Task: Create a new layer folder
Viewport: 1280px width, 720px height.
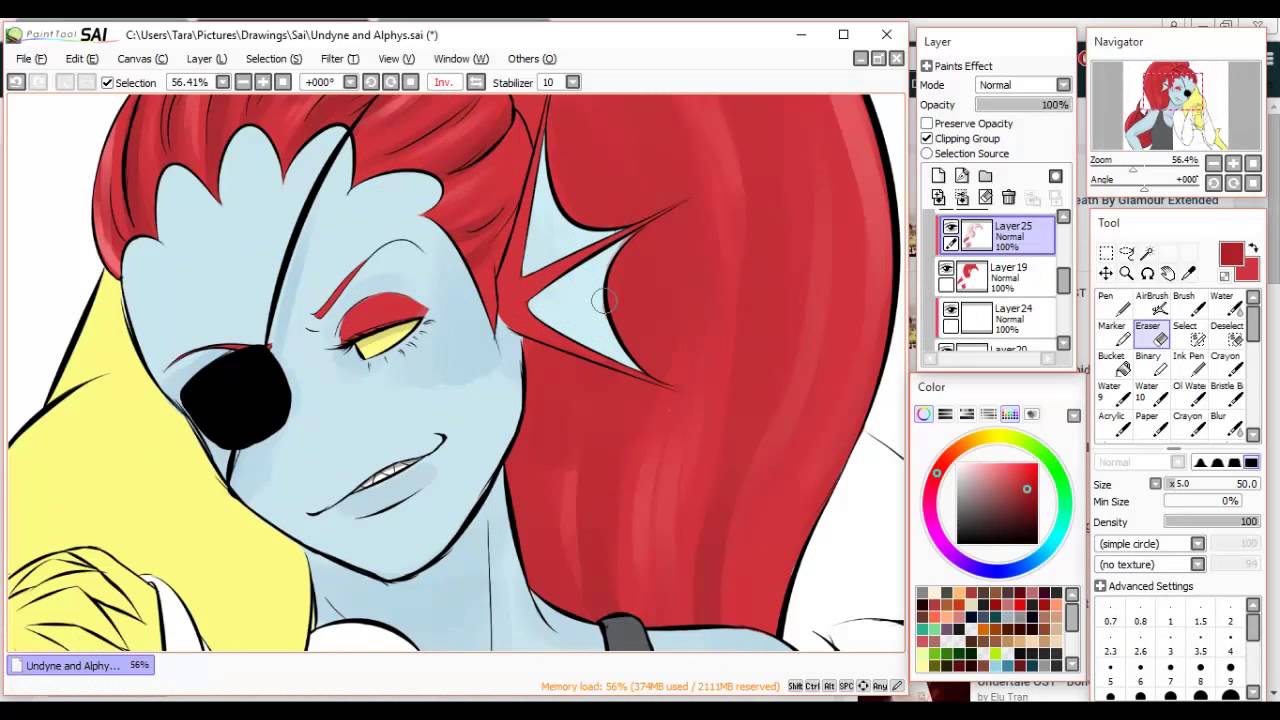Action: click(985, 176)
